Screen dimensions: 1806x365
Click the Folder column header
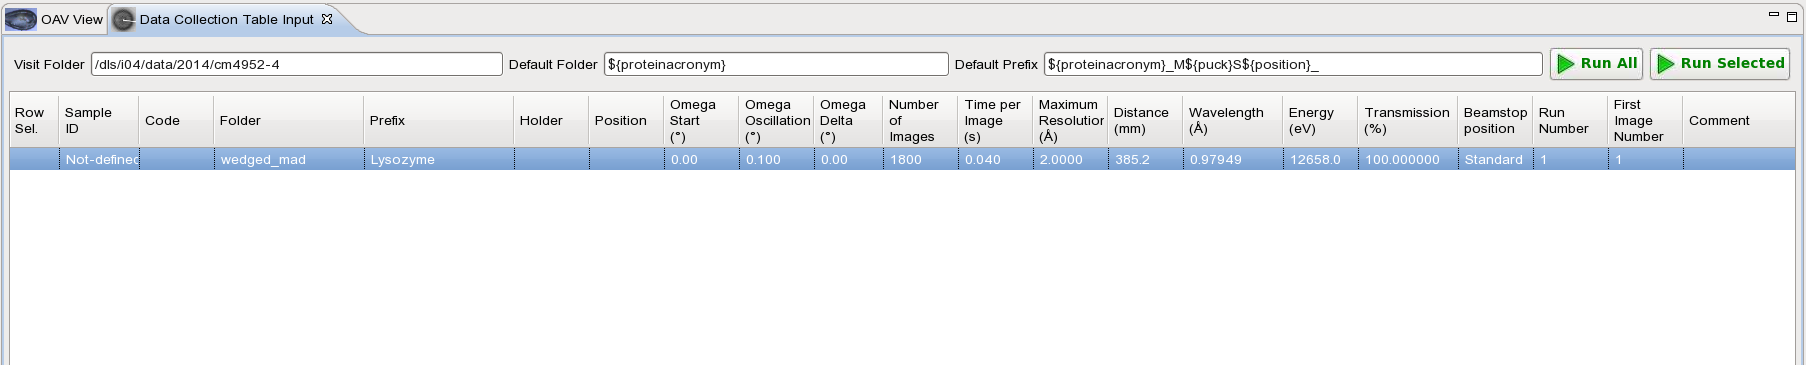[x=289, y=121]
